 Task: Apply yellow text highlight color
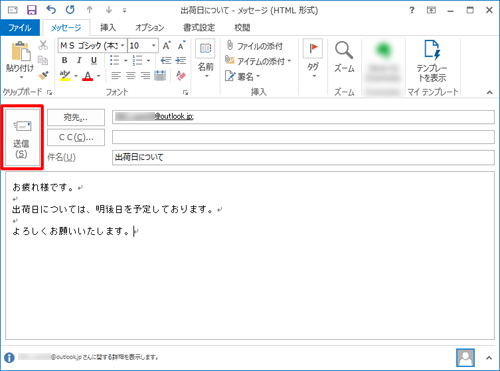[65, 76]
